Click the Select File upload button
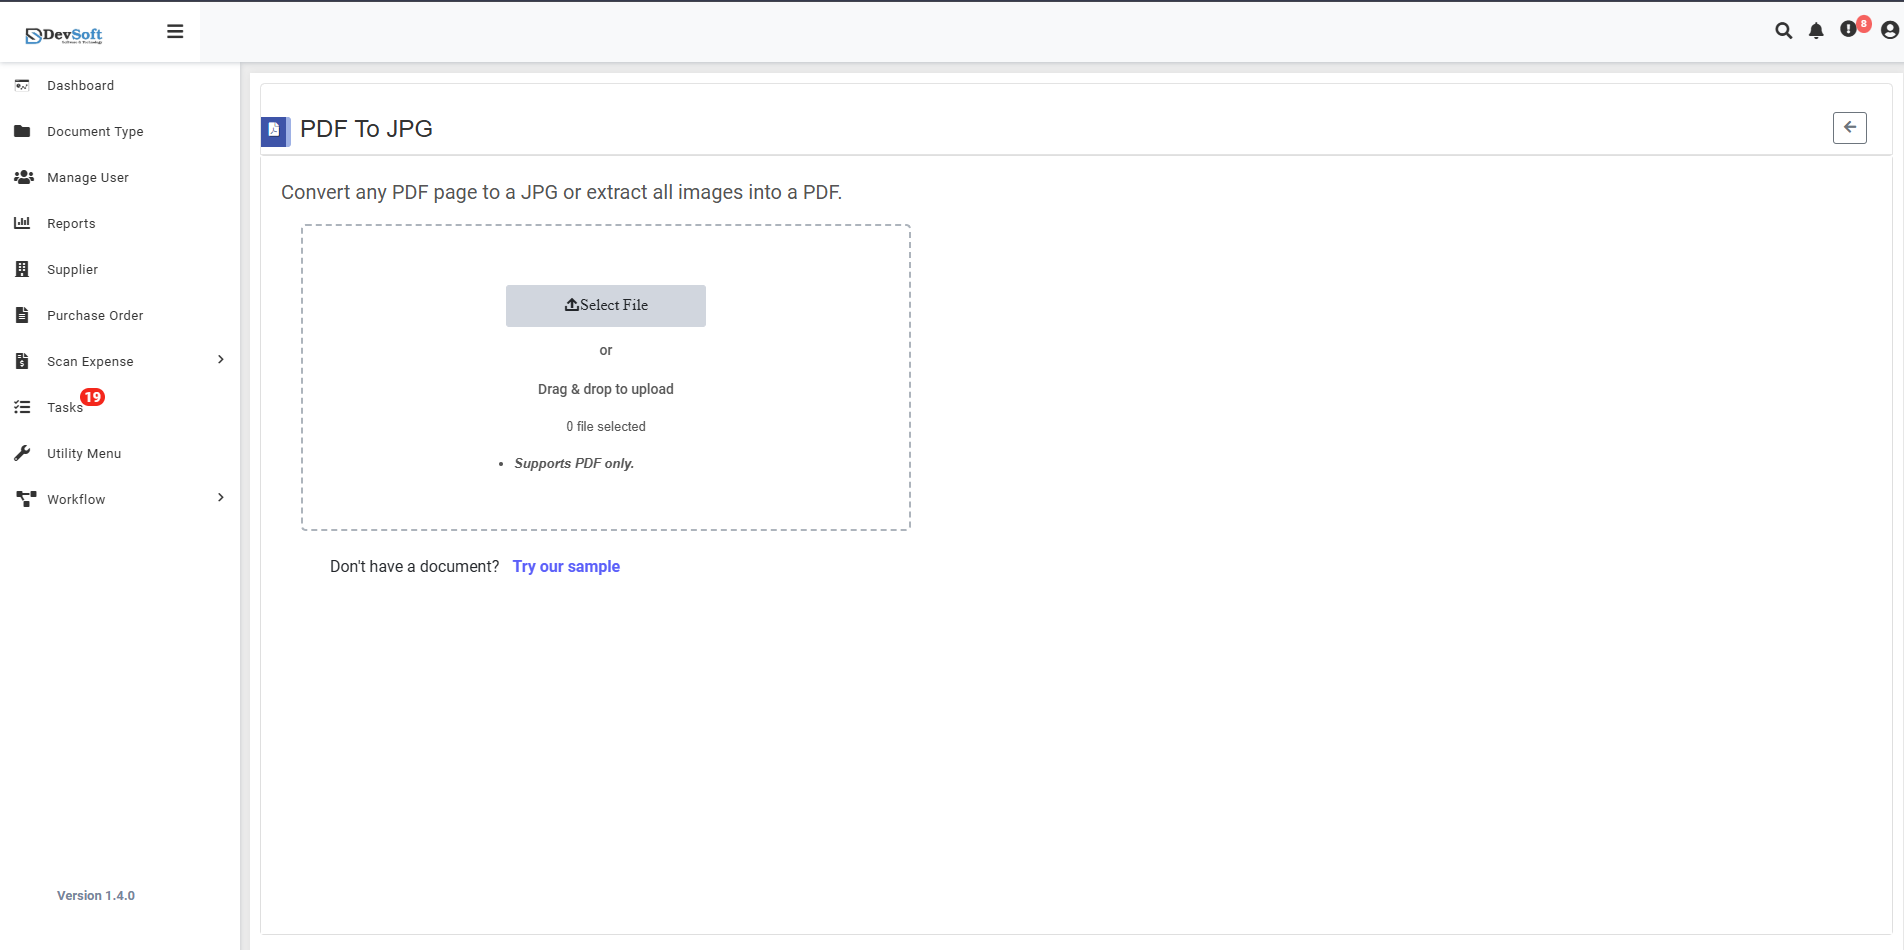 (605, 305)
